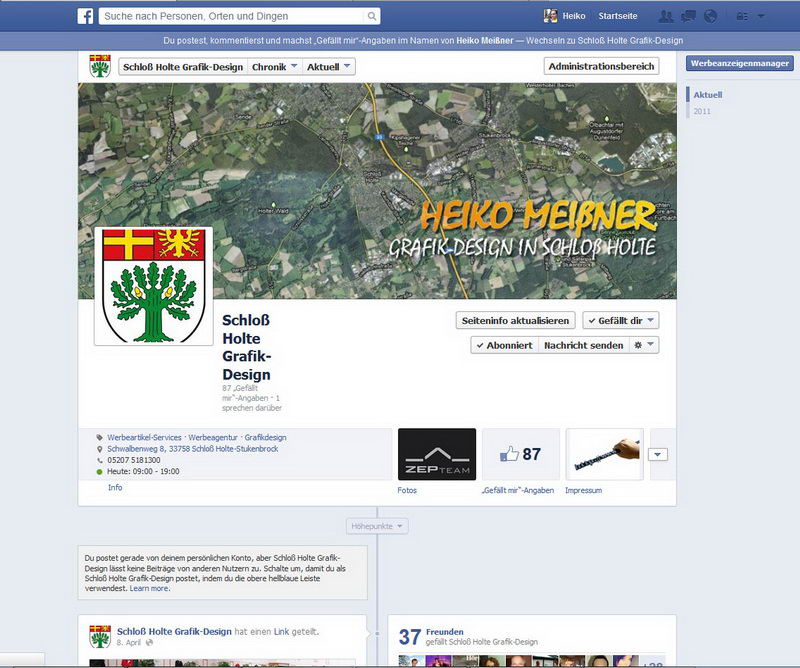Image resolution: width=800 pixels, height=668 pixels.
Task: Jump to 2011 in timeline sidebar
Action: [x=702, y=111]
